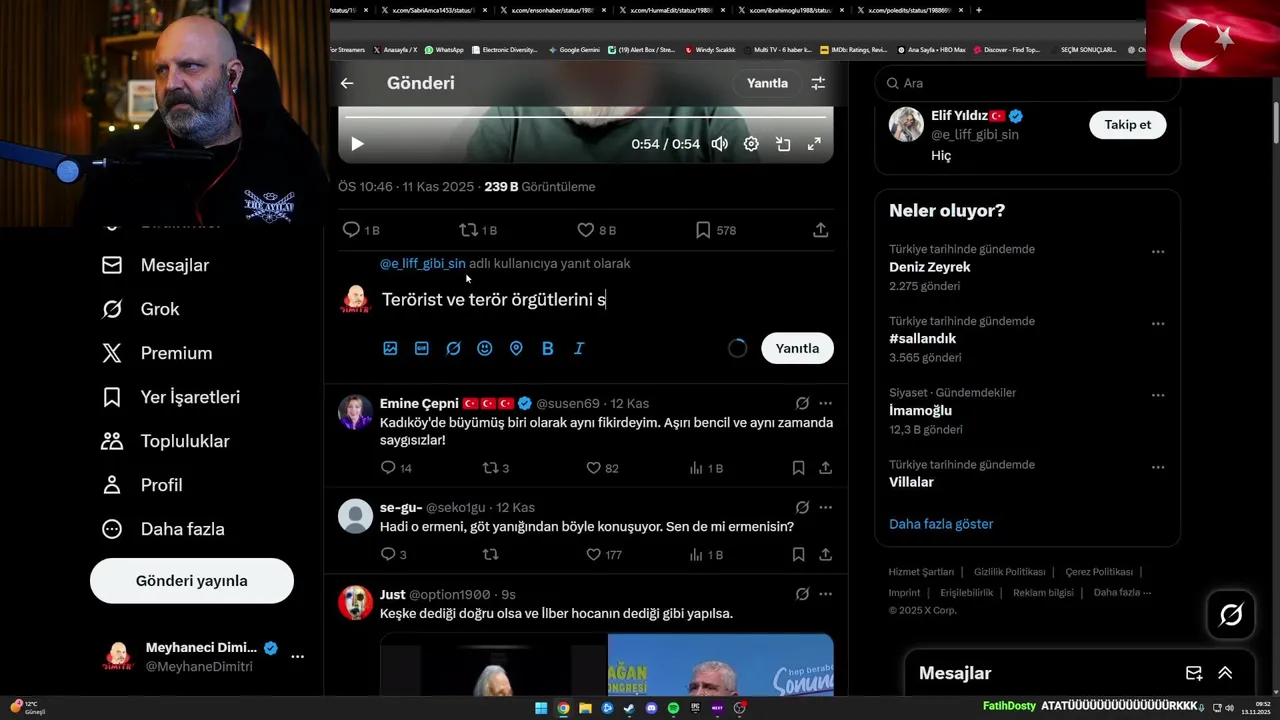Image resolution: width=1280 pixels, height=720 pixels.
Task: Ask Grok about Just's reply
Action: click(x=802, y=594)
